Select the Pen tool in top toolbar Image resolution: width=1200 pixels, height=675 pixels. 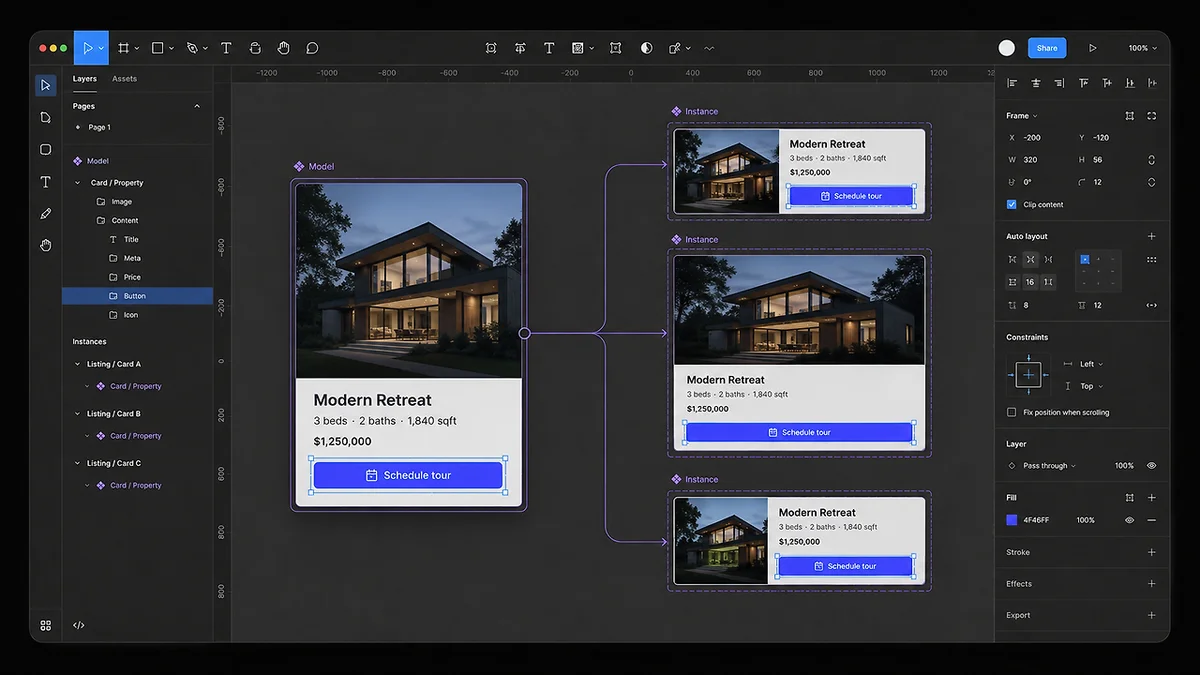coord(192,48)
